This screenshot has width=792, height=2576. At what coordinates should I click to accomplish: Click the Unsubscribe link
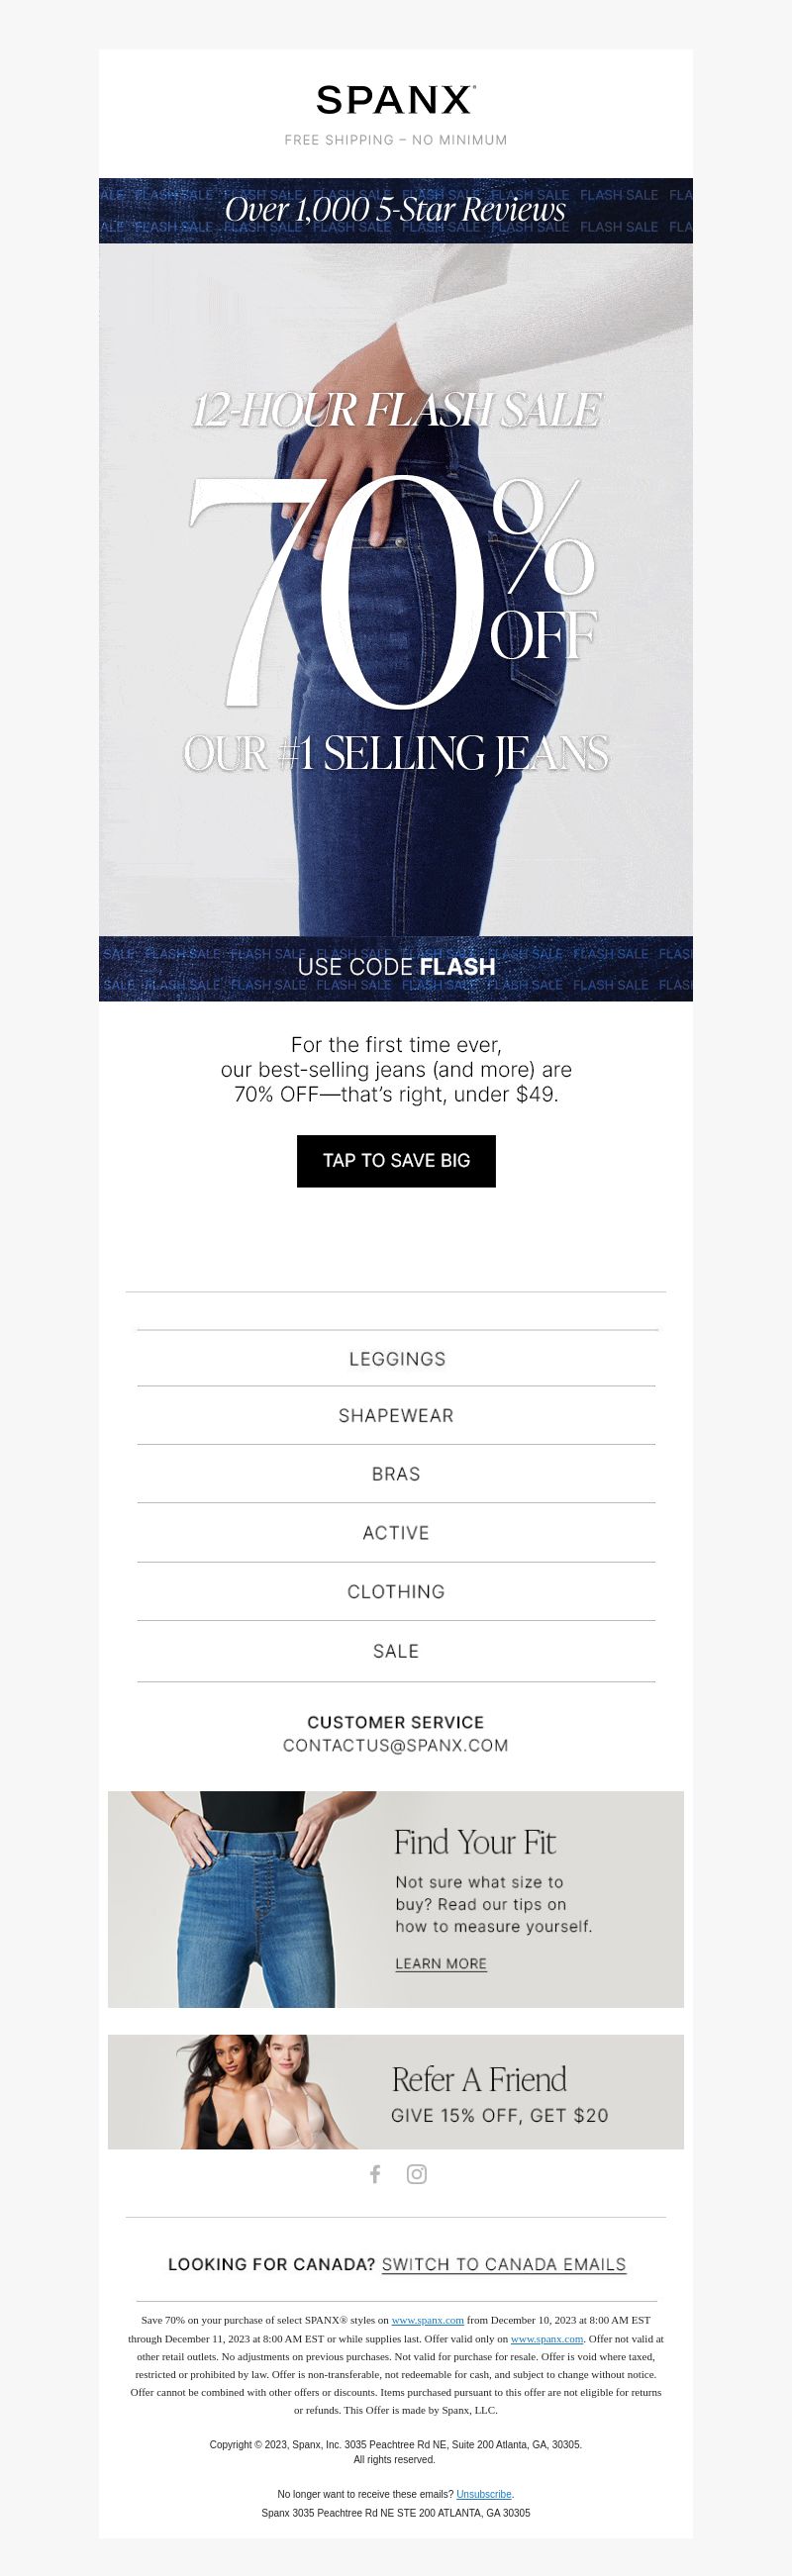point(484,2494)
